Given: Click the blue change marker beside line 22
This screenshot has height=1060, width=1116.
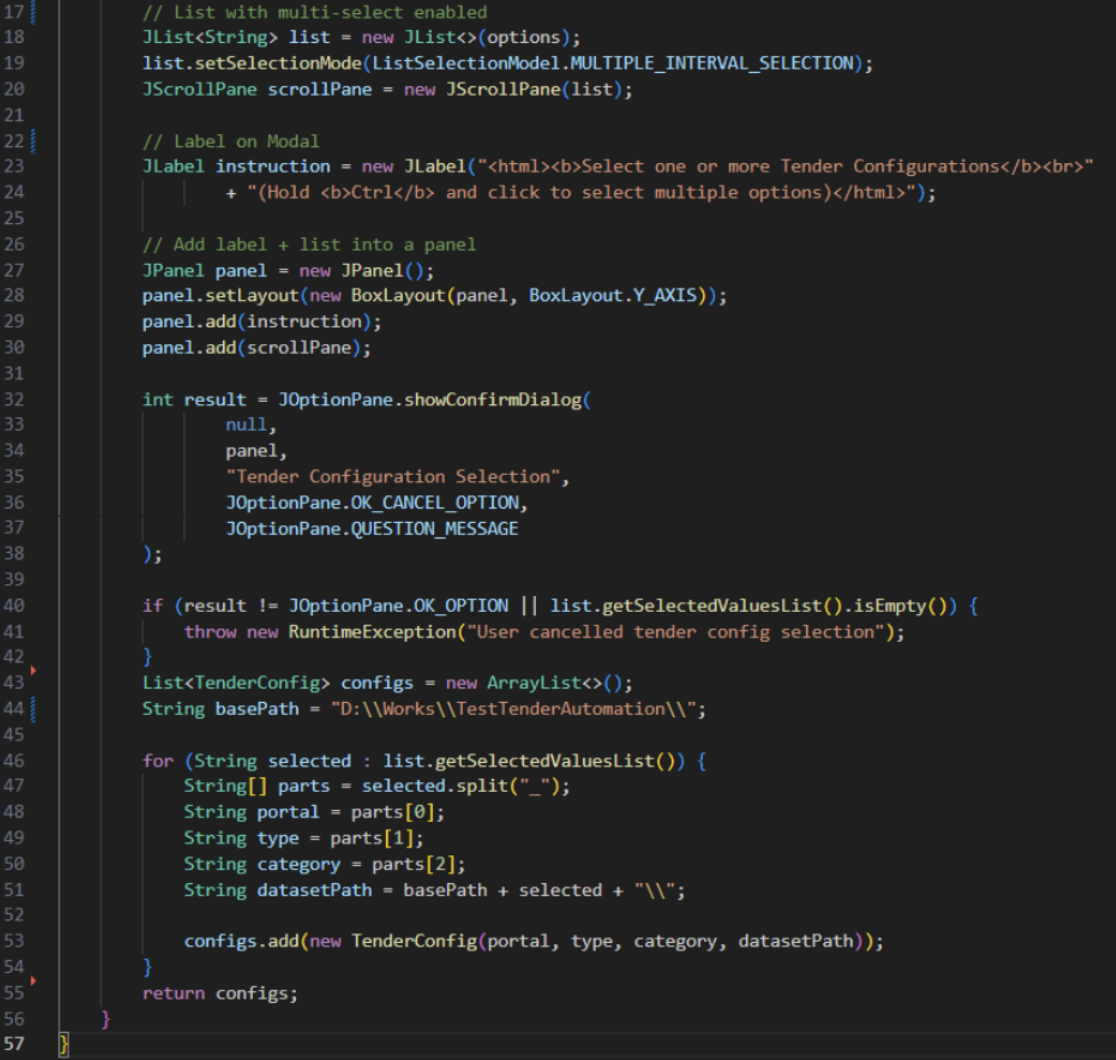Looking at the screenshot, I should (33, 139).
